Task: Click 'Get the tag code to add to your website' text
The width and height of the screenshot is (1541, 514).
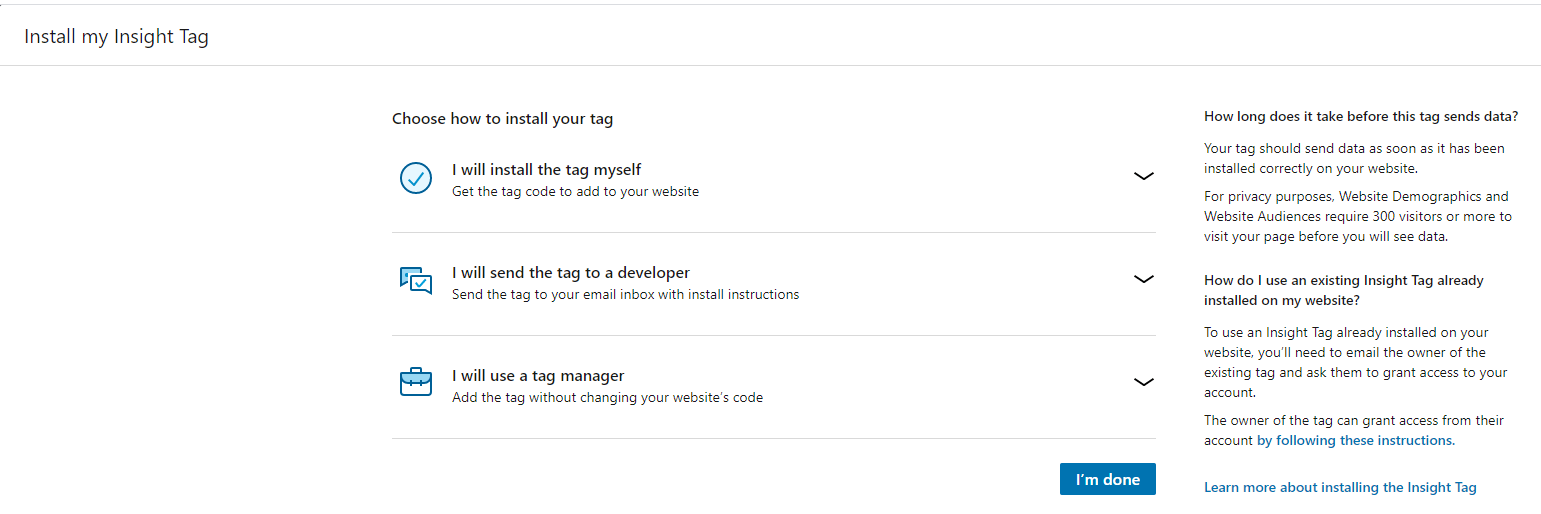Action: 575,191
